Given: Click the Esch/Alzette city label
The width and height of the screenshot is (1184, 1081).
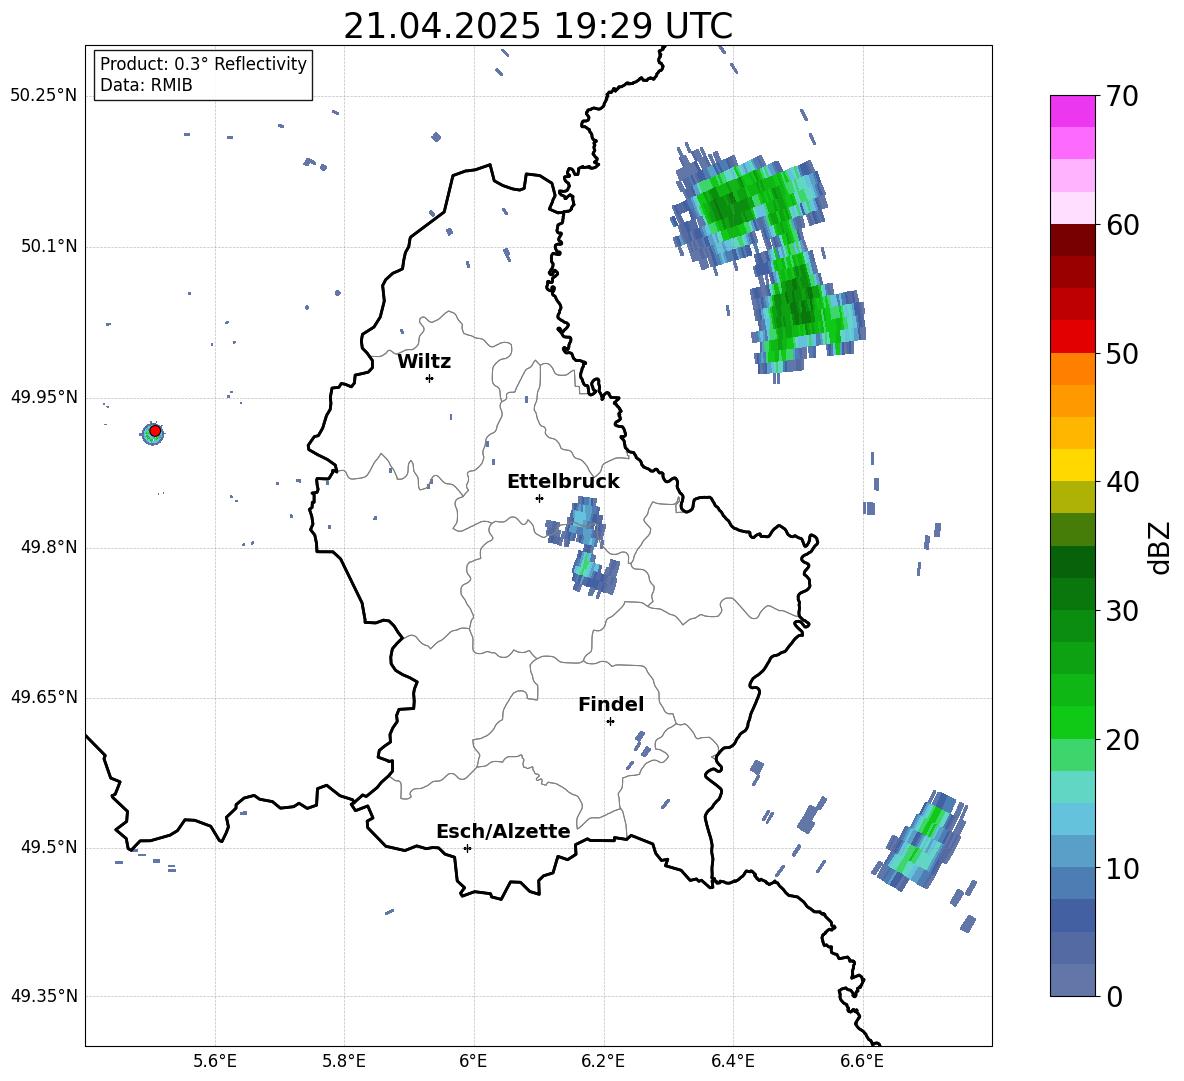Looking at the screenshot, I should pyautogui.click(x=503, y=831).
